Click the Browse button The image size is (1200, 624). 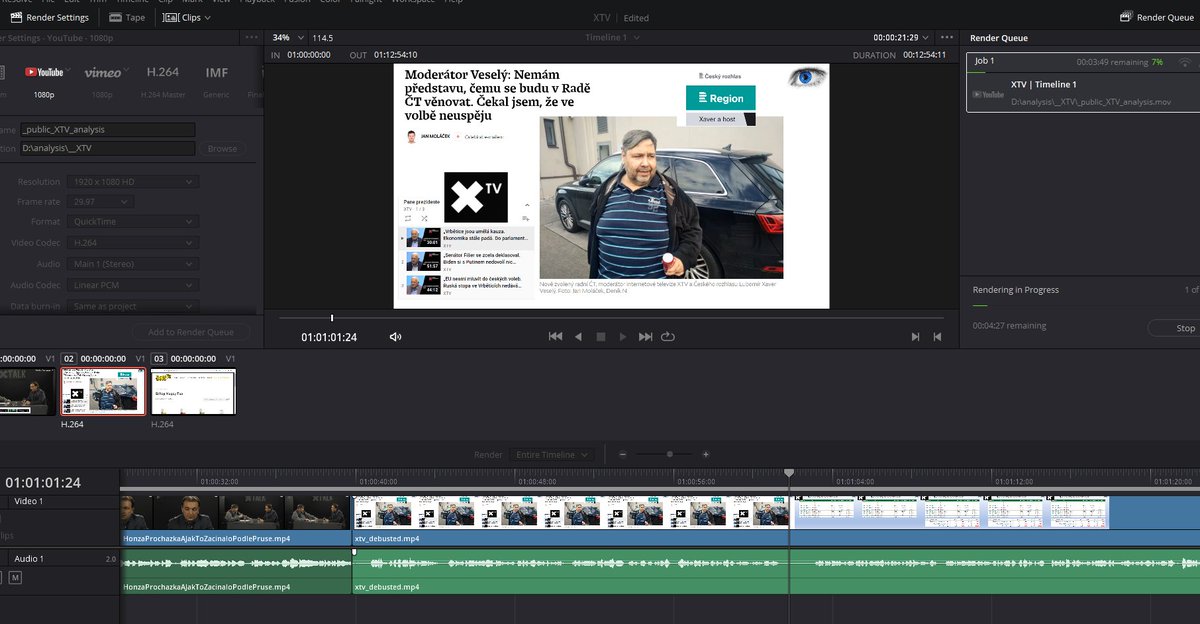point(222,148)
